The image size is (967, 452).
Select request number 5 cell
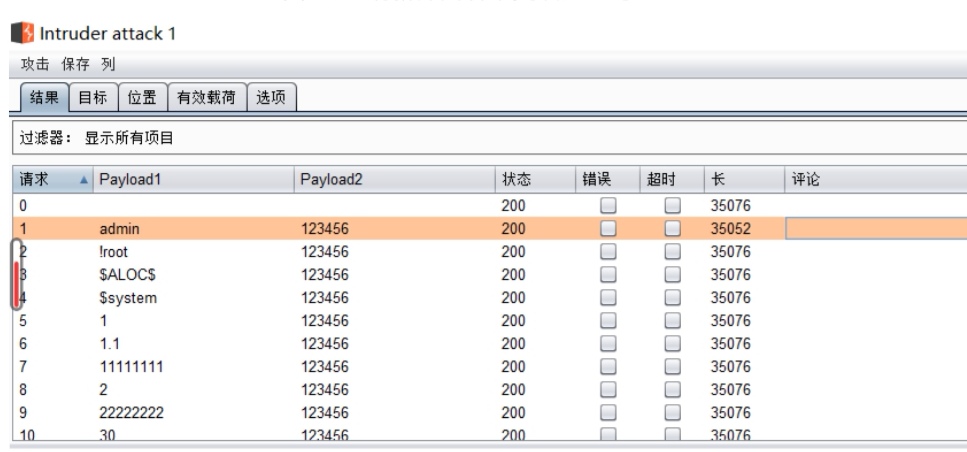(x=23, y=321)
